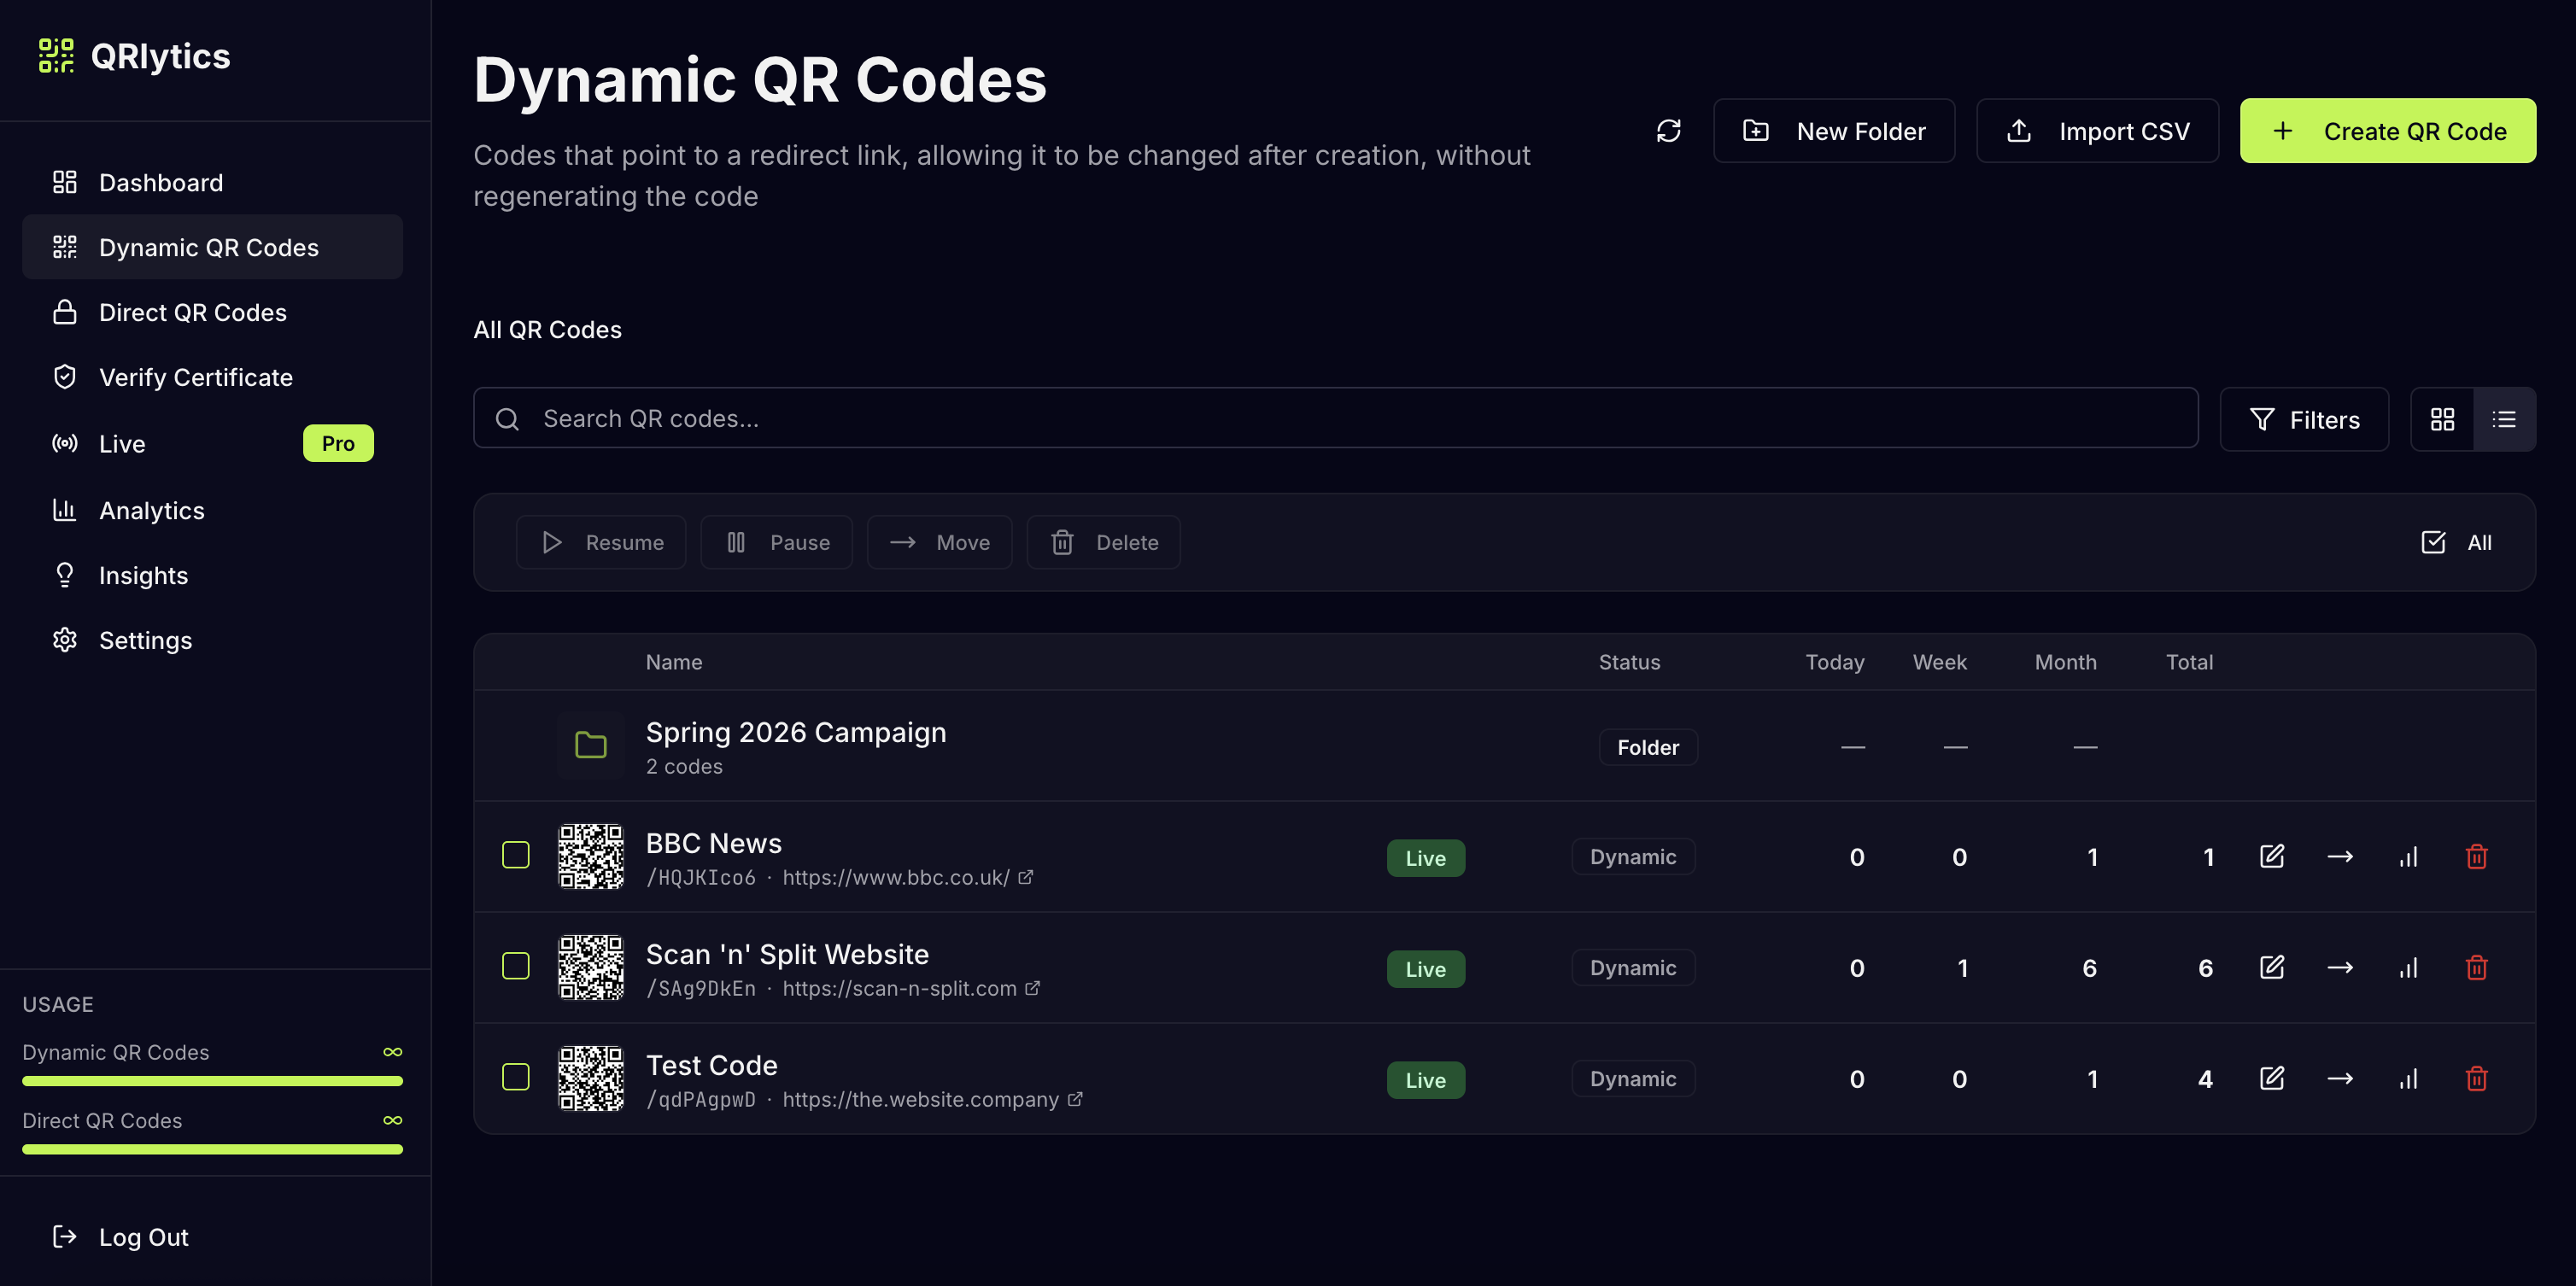Click the Create QR Code button

[x=2388, y=130]
